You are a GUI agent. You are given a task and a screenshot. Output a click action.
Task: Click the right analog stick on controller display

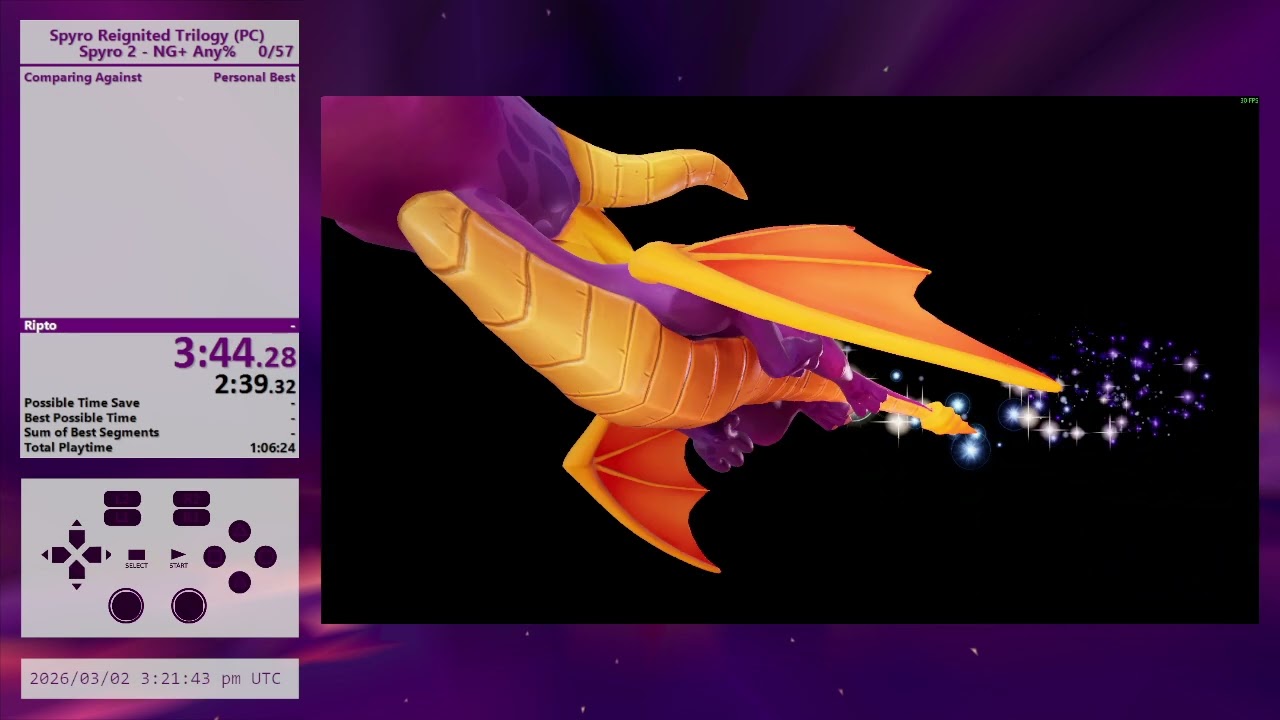point(189,606)
